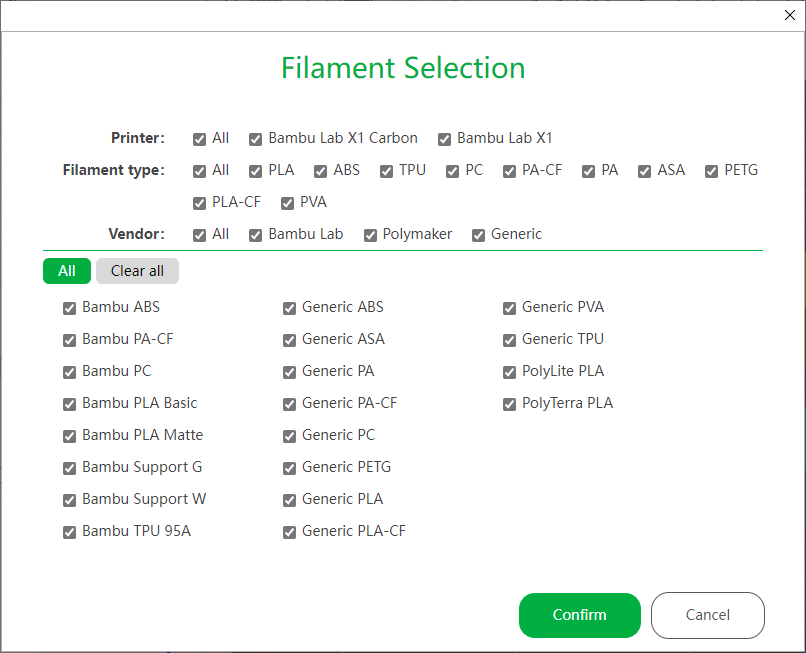Viewport: 806px width, 653px height.
Task: Uncheck PolyLite PLA filament
Action: coord(509,372)
